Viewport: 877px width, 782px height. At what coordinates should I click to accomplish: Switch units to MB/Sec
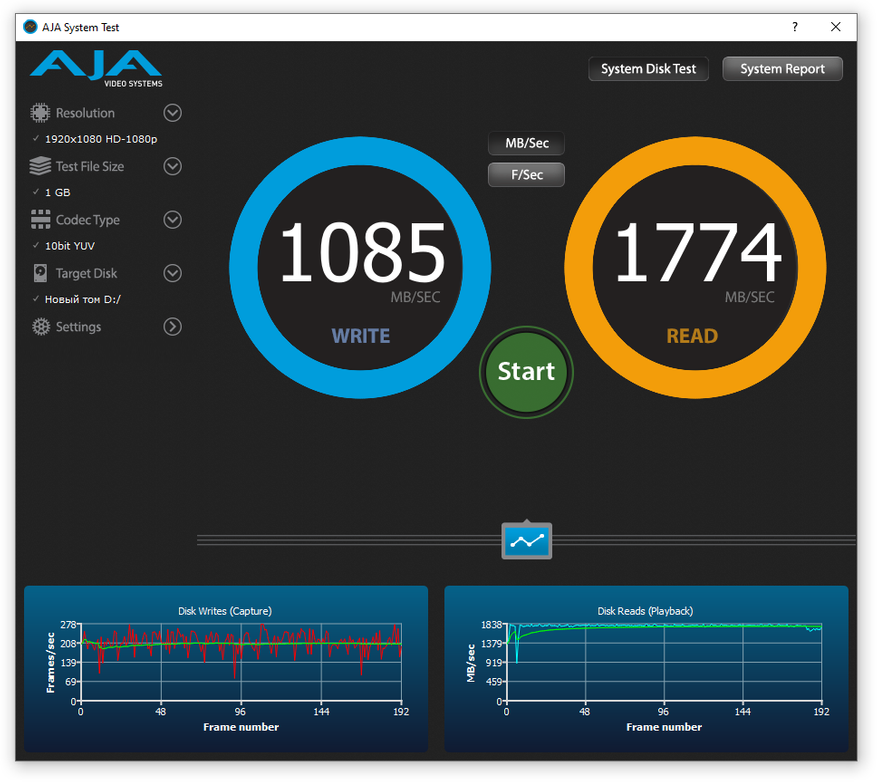click(526, 143)
